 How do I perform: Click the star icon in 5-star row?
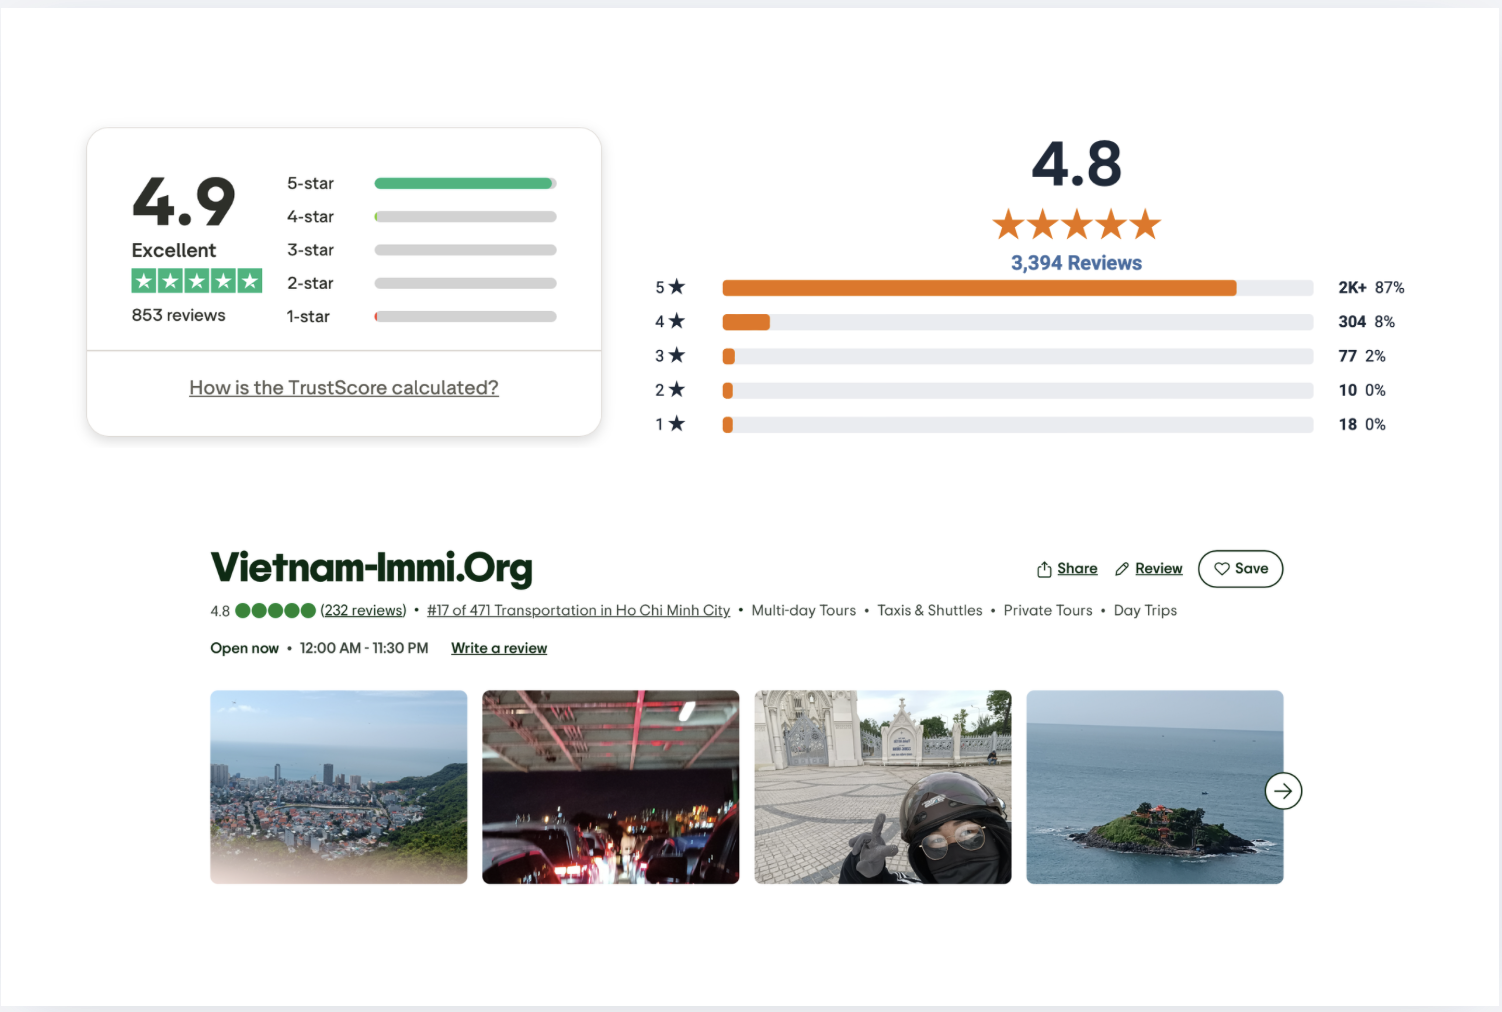(677, 287)
